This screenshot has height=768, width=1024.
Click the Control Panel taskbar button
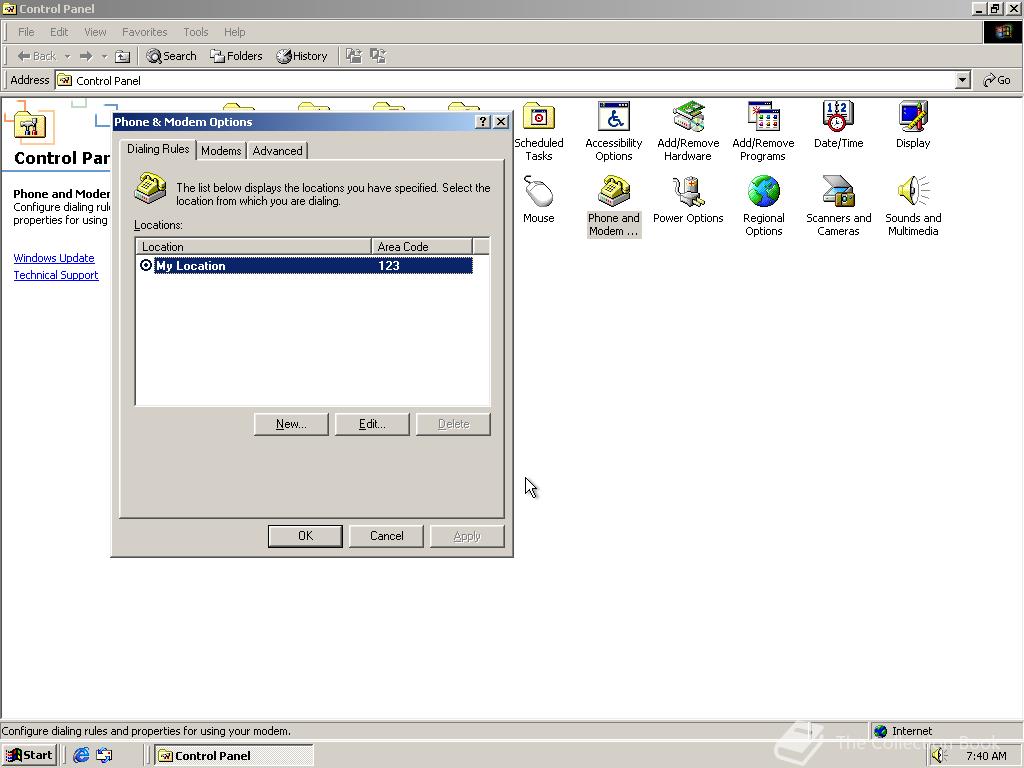click(234, 756)
